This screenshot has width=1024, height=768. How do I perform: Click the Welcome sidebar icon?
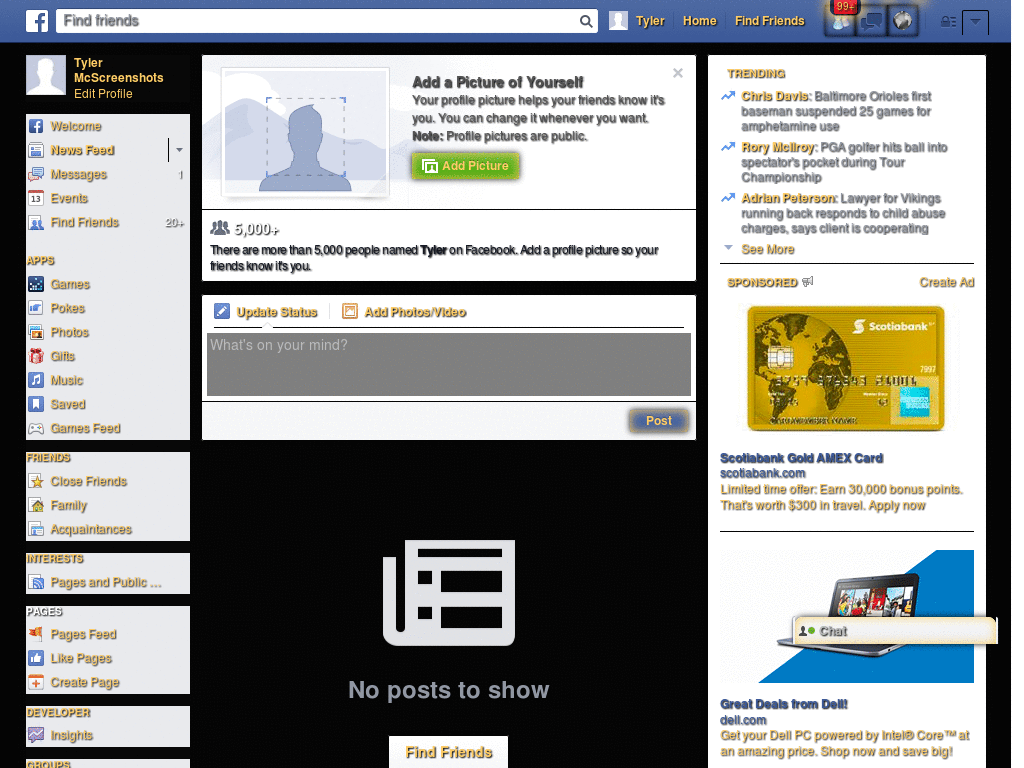coord(36,126)
